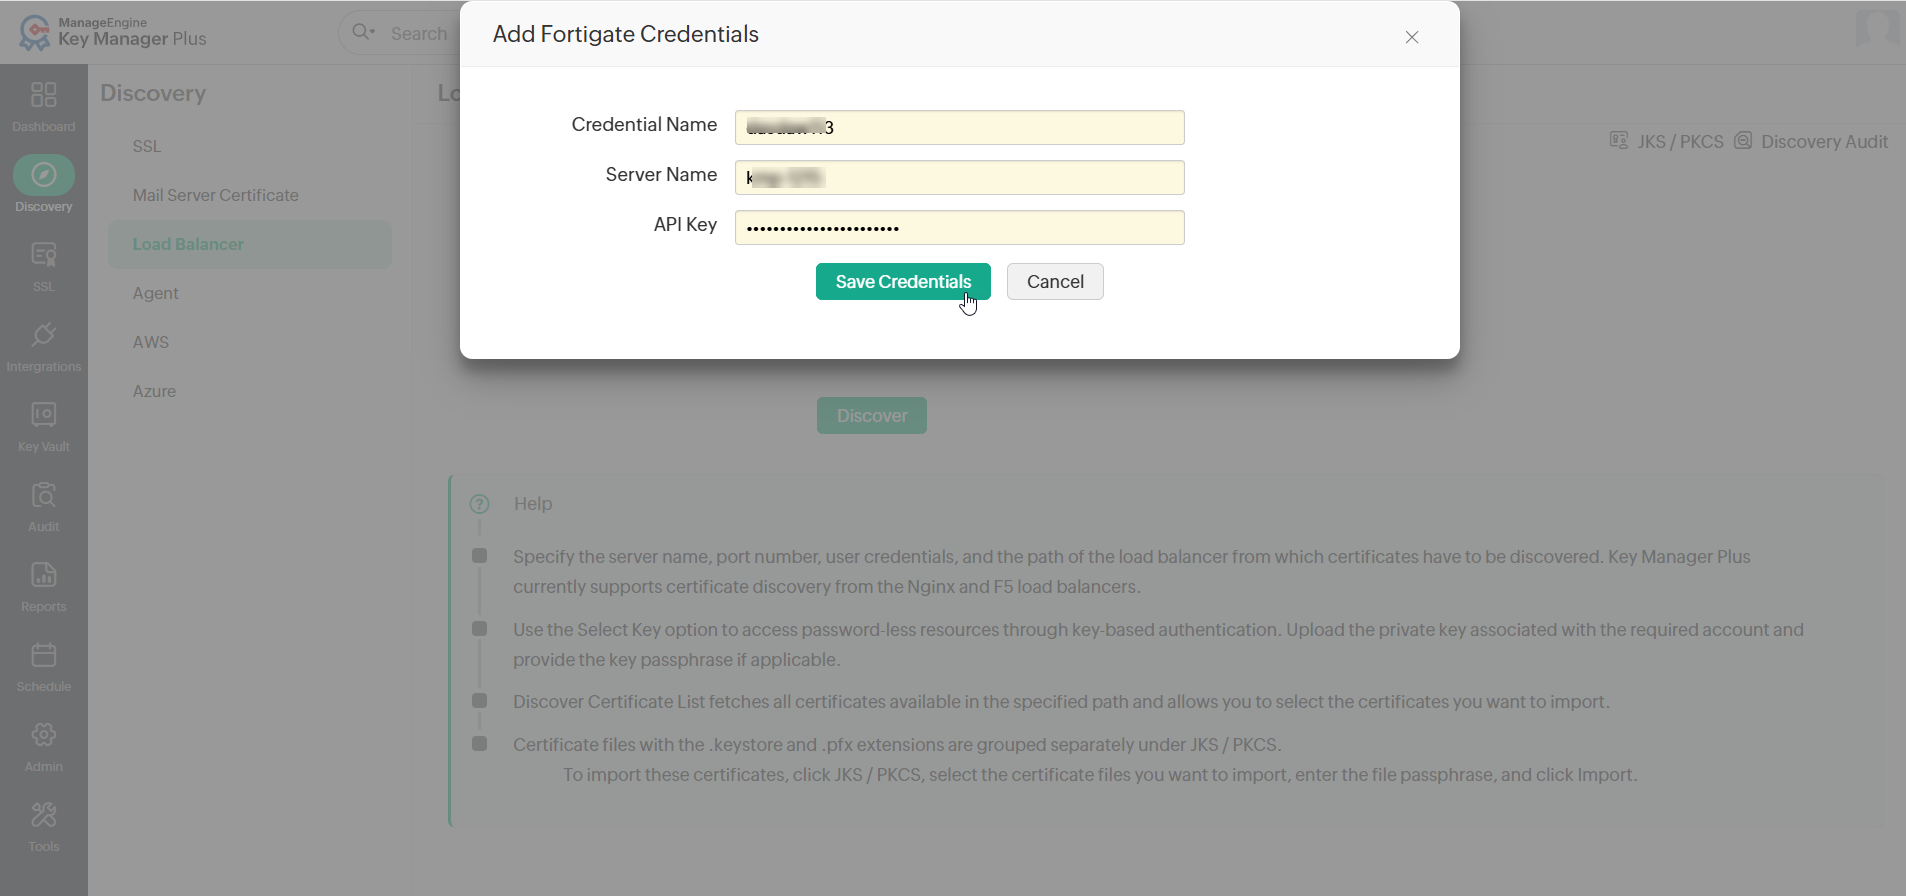Viewport: 1906px width, 896px height.
Task: Close the Add Fortigate Credentials dialog
Action: 1412,37
